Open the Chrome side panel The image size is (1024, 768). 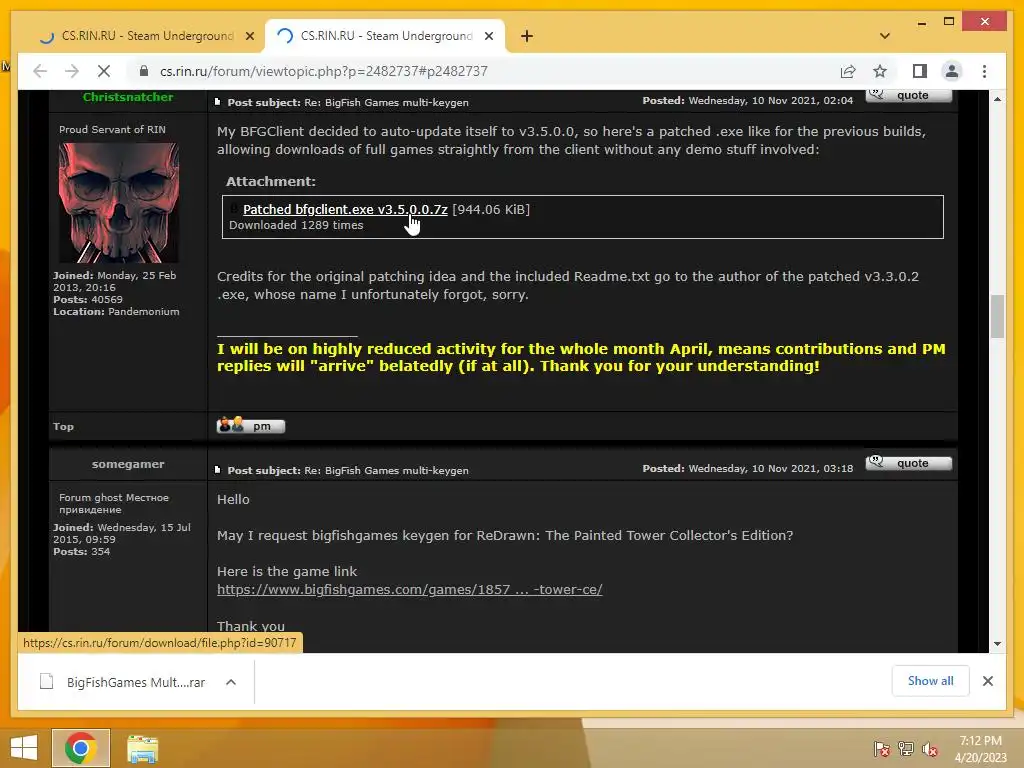click(x=920, y=71)
